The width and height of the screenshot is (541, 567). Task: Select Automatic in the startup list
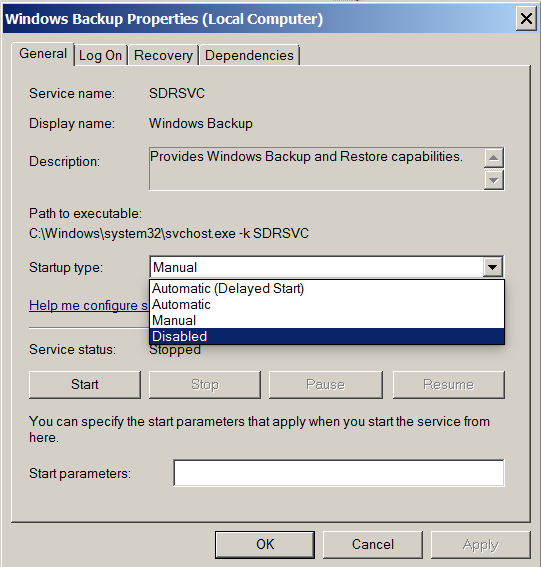pos(327,304)
